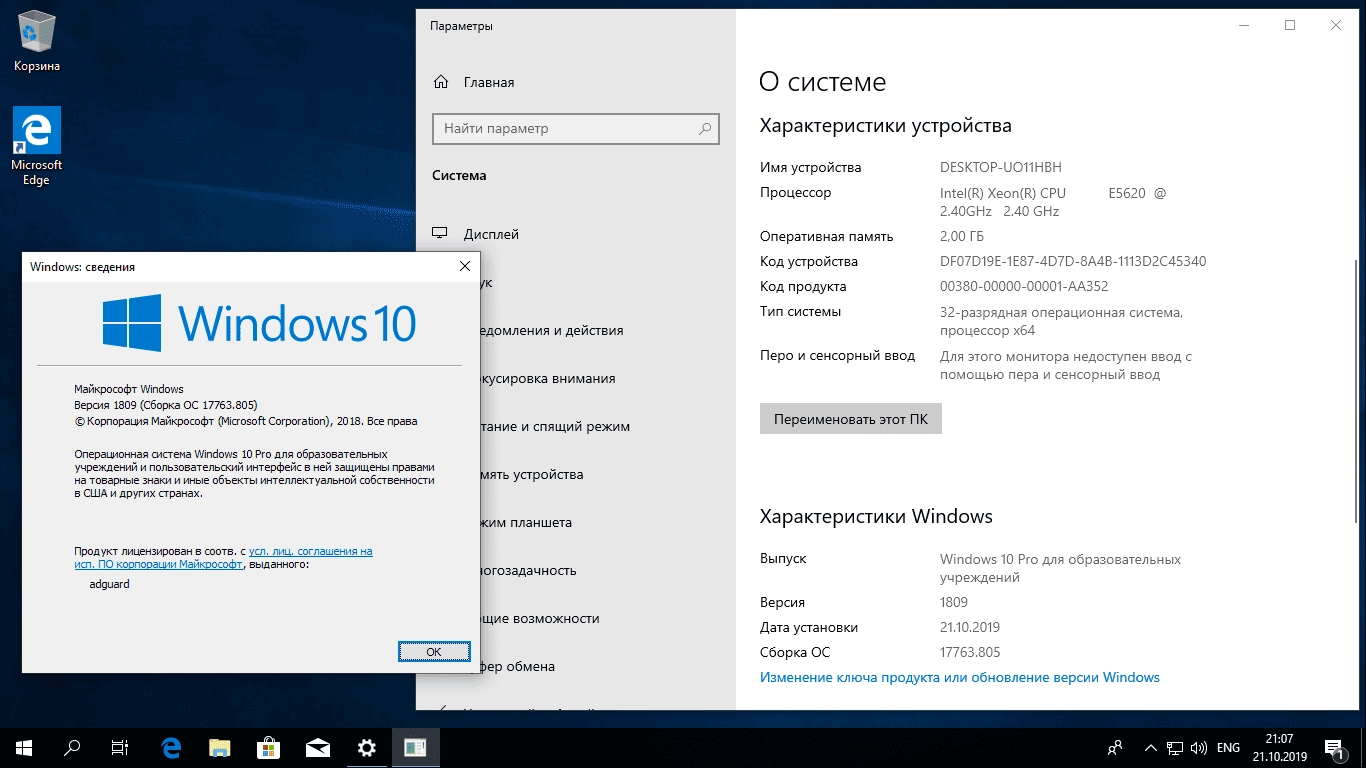Open Многозадачность settings section

(529, 570)
